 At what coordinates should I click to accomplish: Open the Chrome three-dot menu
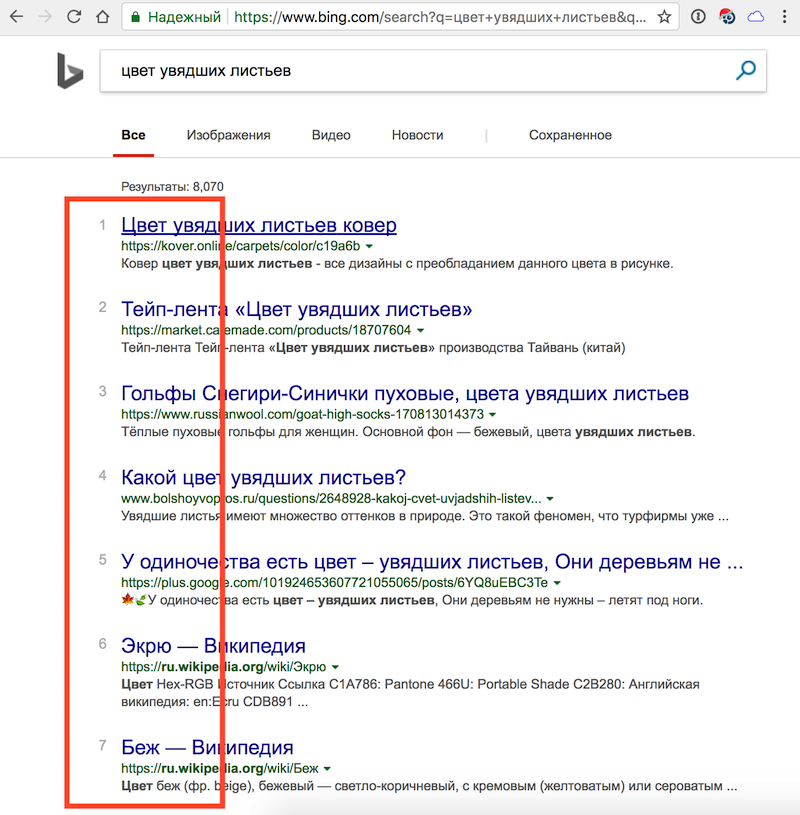784,17
